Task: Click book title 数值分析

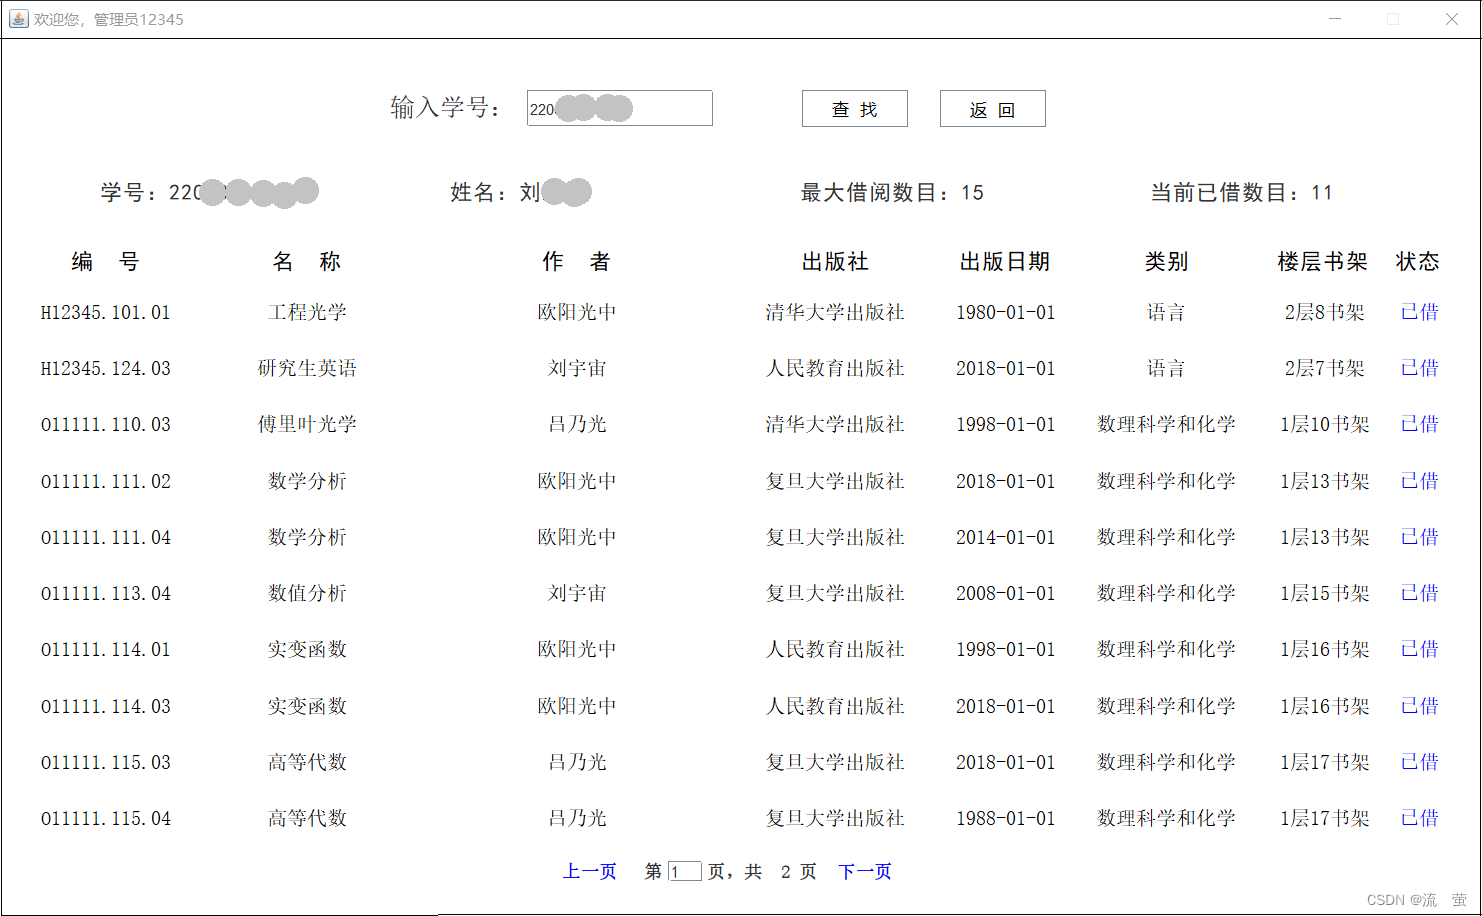Action: (x=307, y=593)
